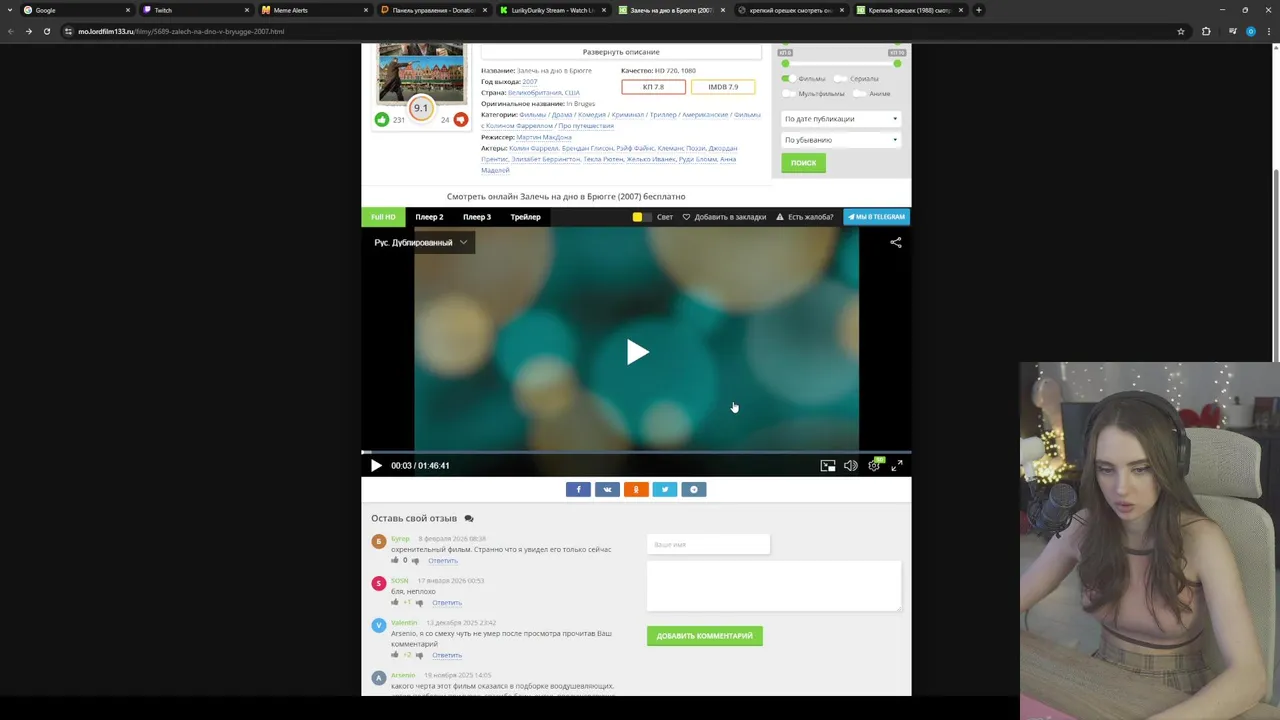The image size is (1280, 720).
Task: Bookmark the page with the star icon
Action: pyautogui.click(x=1181, y=31)
